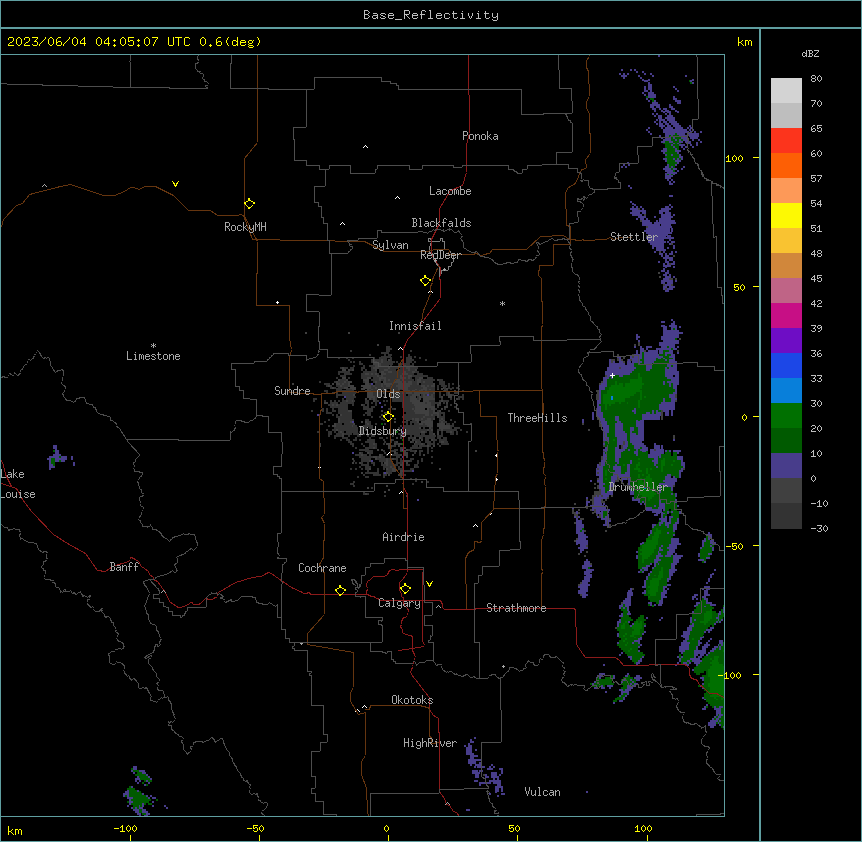862x842 pixels.
Task: Click the yellow marker south of RedDeer
Action: [x=425, y=281]
